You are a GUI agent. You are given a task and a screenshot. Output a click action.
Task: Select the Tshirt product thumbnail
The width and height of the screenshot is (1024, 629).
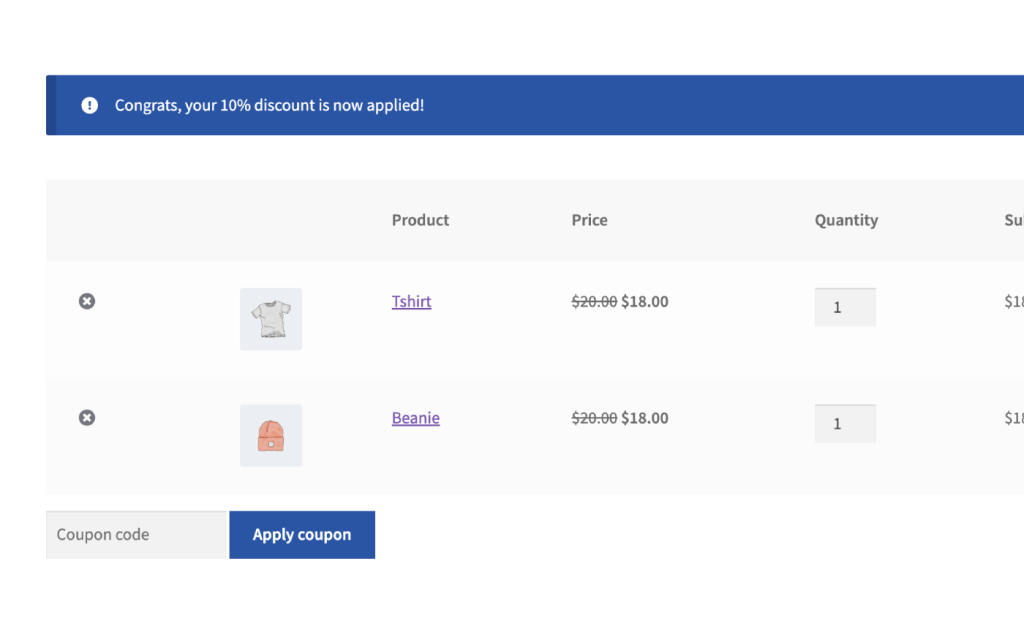[x=270, y=319]
